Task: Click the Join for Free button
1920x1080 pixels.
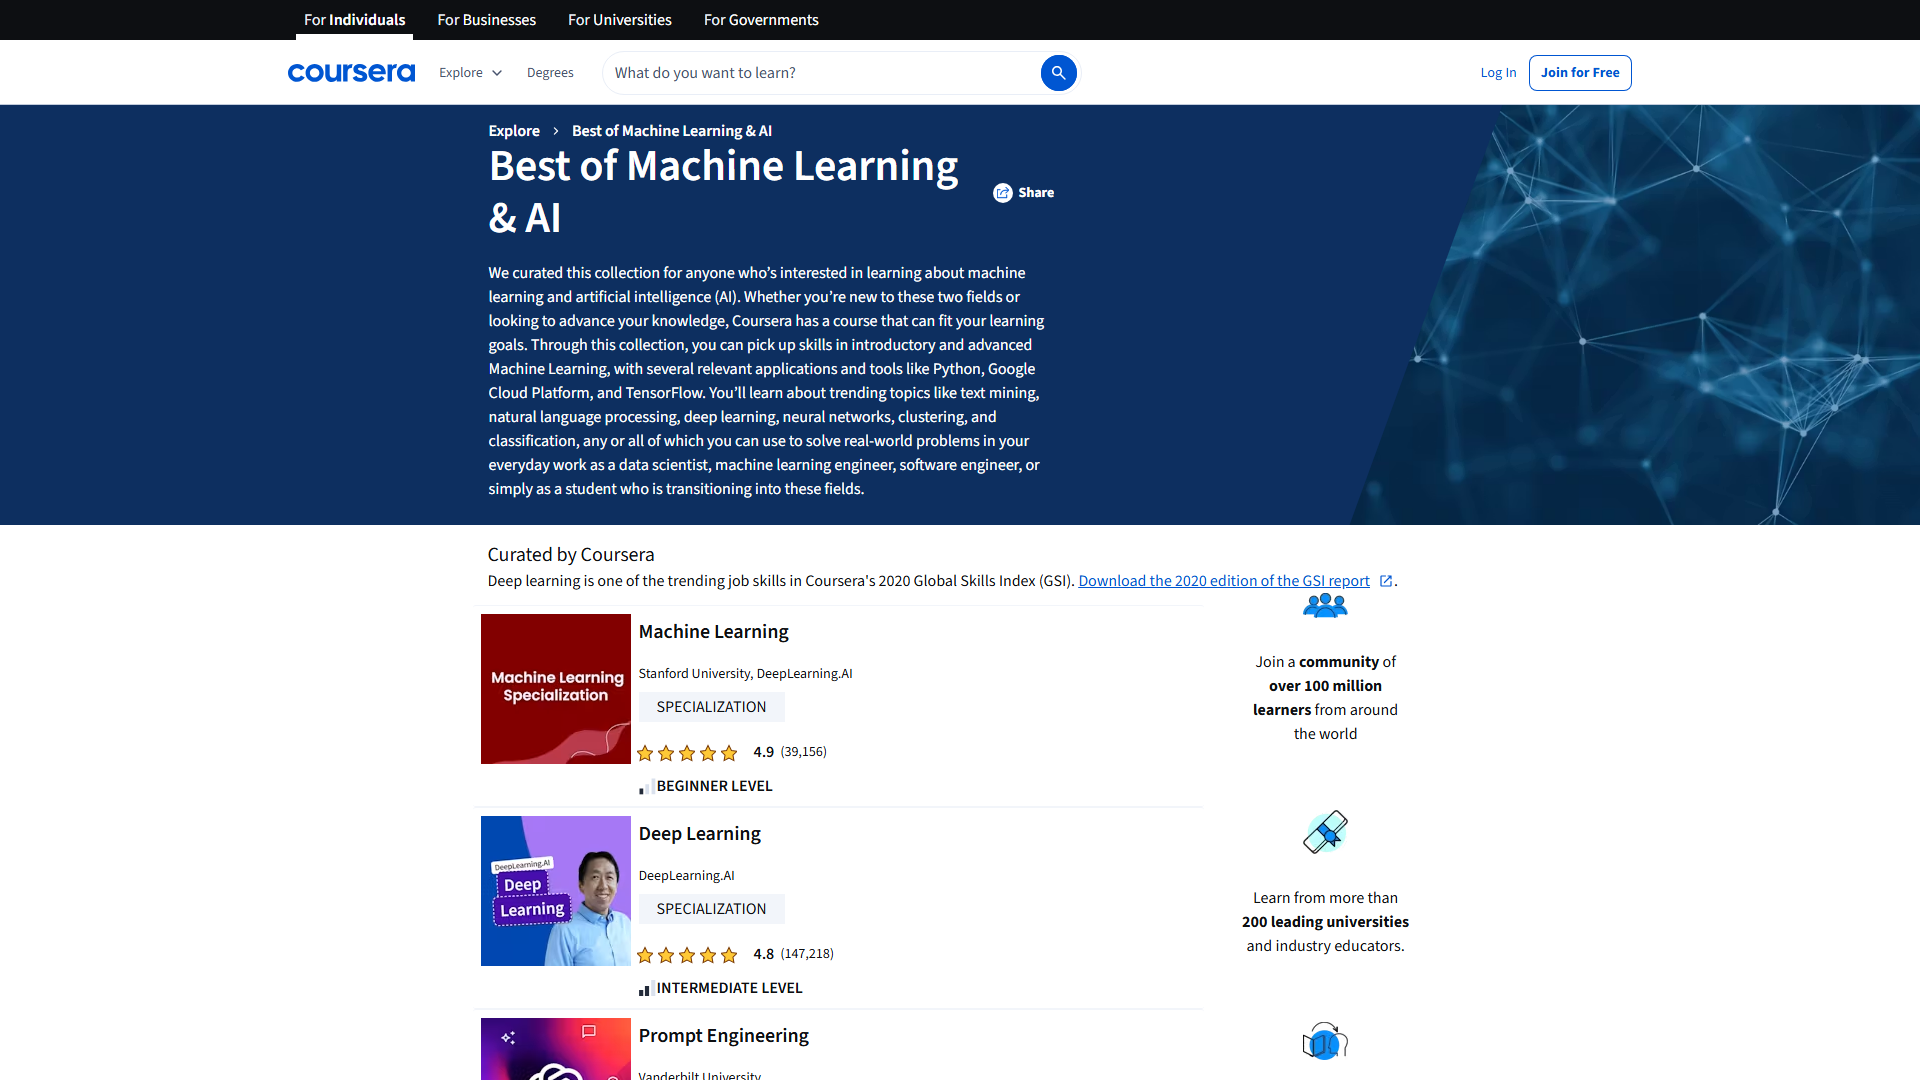Action: point(1580,73)
